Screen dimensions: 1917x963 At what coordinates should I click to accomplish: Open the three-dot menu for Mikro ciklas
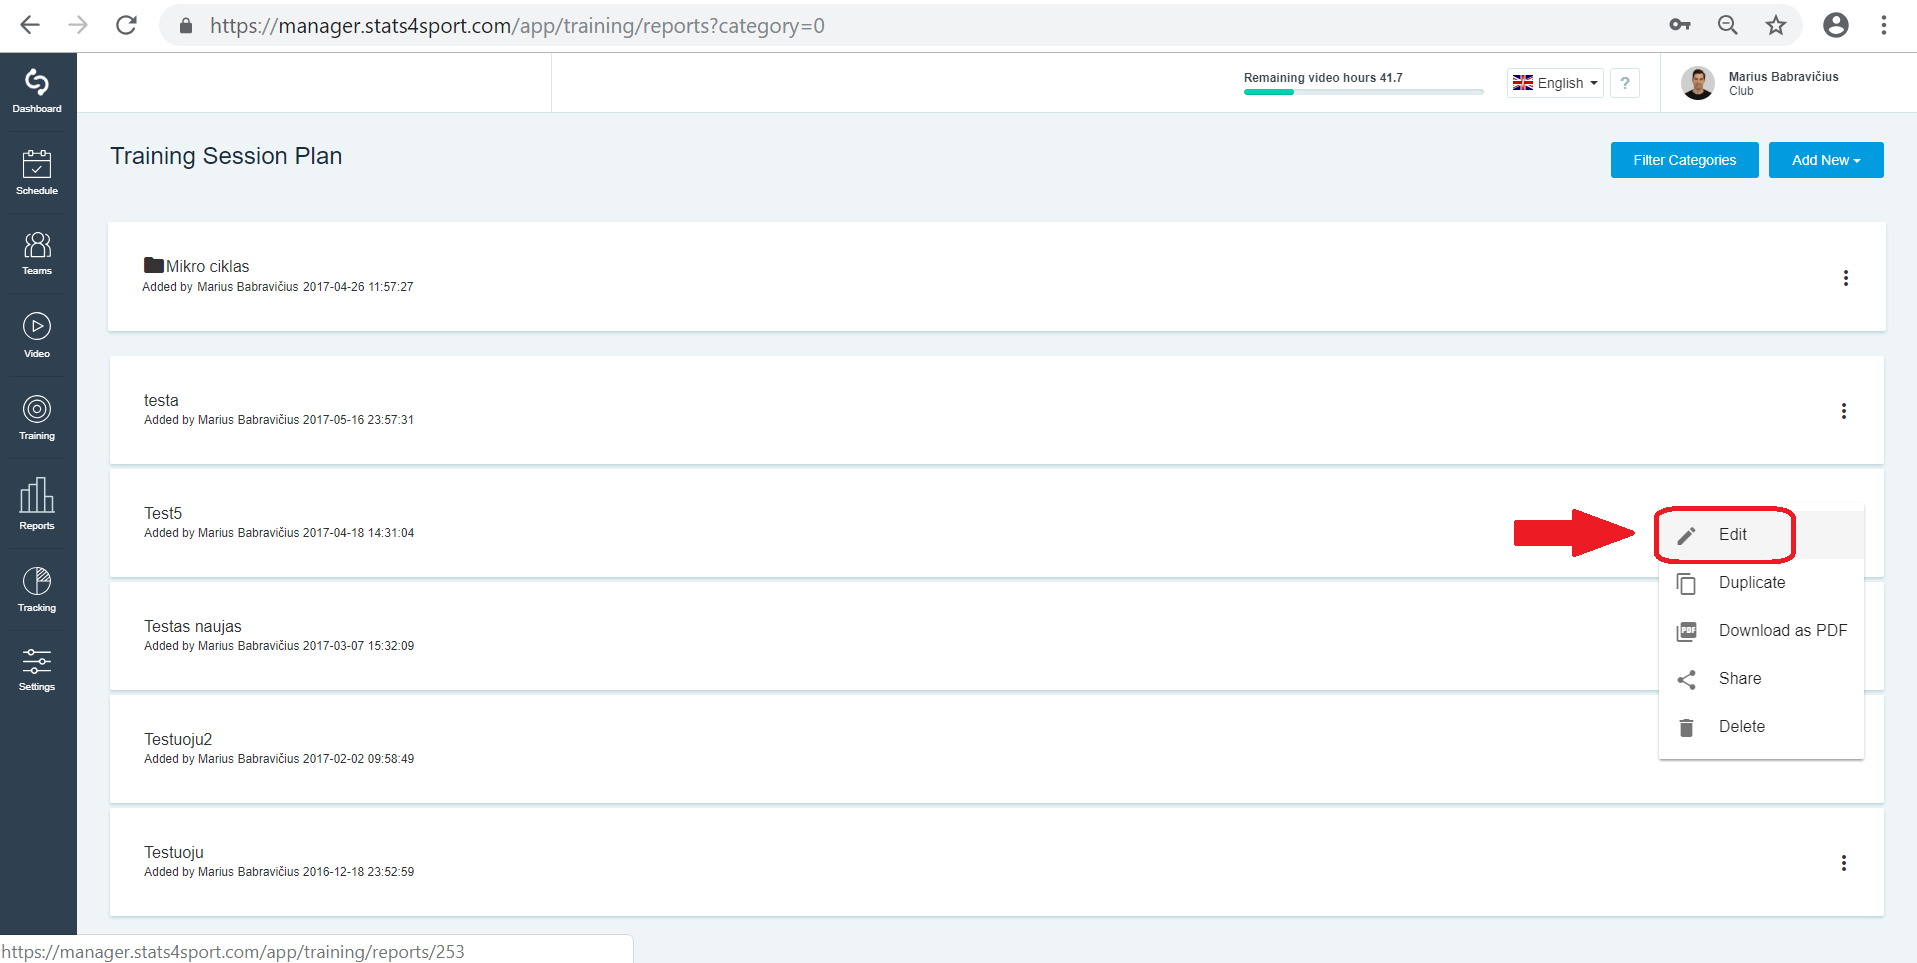[x=1846, y=278]
